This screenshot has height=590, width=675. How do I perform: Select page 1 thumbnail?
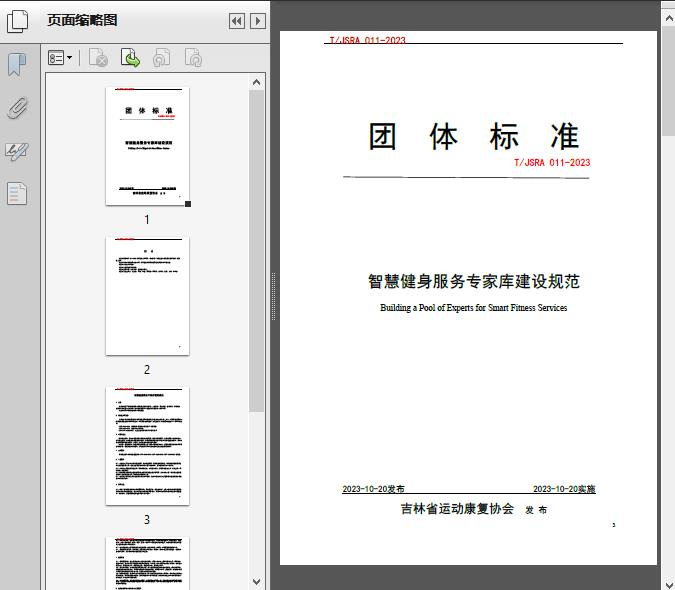coord(147,146)
